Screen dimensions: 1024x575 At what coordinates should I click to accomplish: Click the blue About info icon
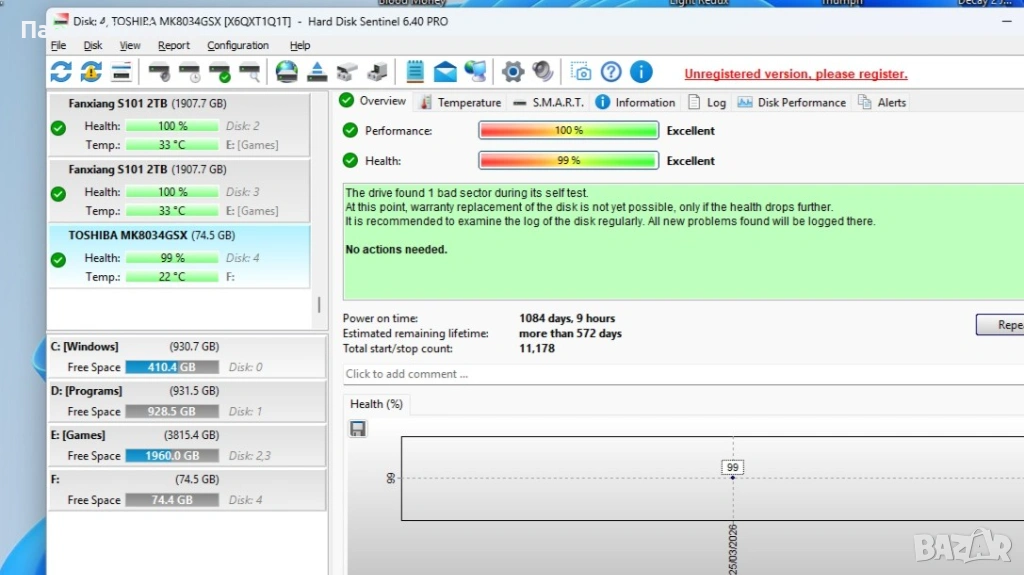(x=641, y=72)
